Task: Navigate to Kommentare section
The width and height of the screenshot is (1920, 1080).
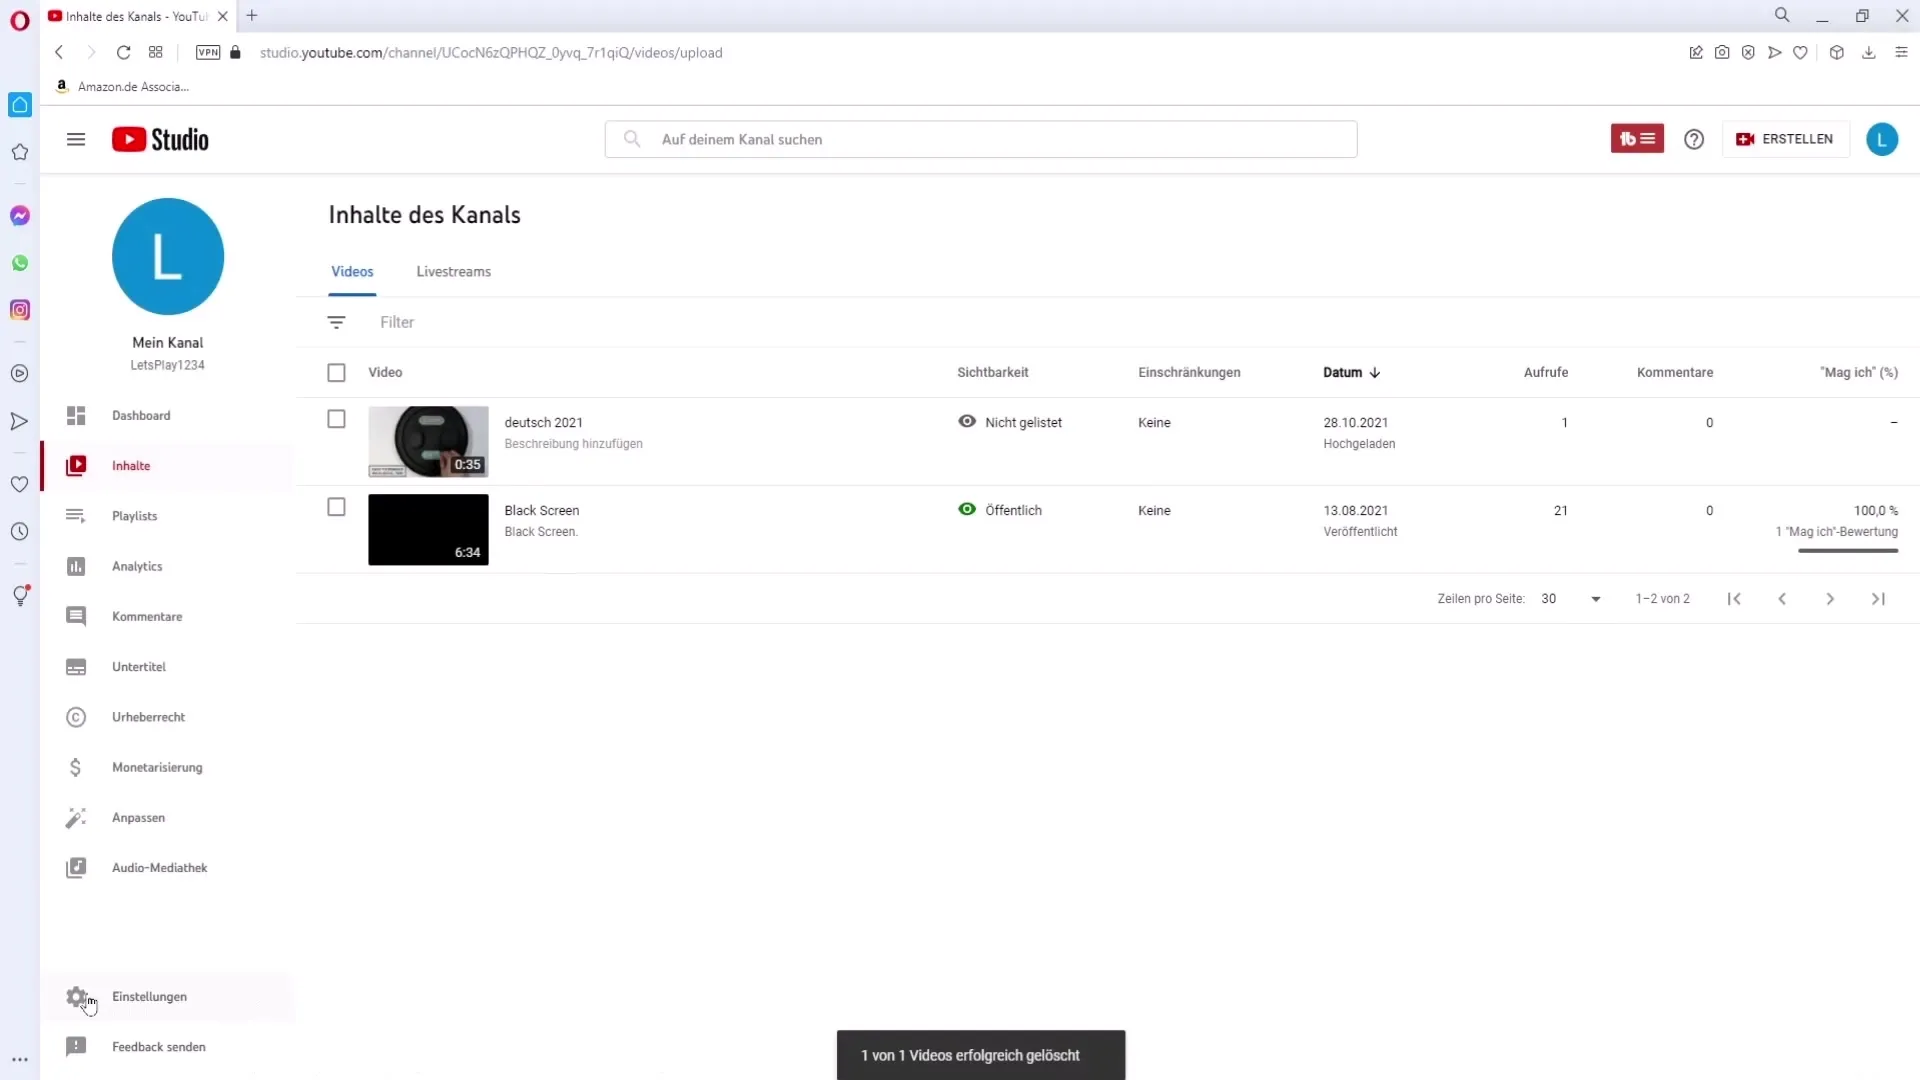Action: 146,616
